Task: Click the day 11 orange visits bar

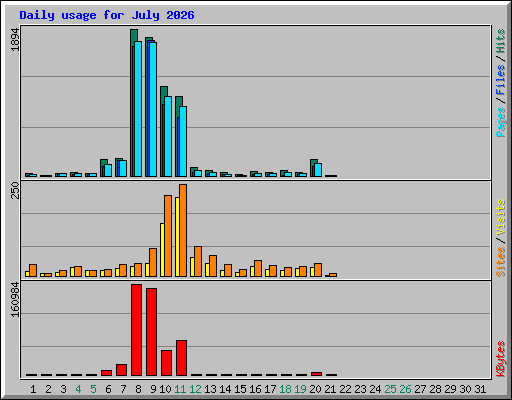Action: [183, 230]
